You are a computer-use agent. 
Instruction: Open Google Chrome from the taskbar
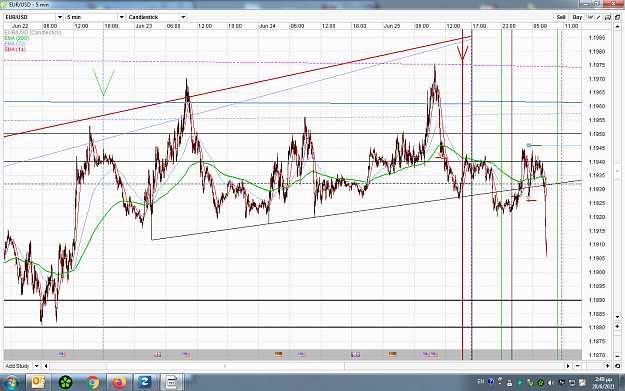(92, 383)
